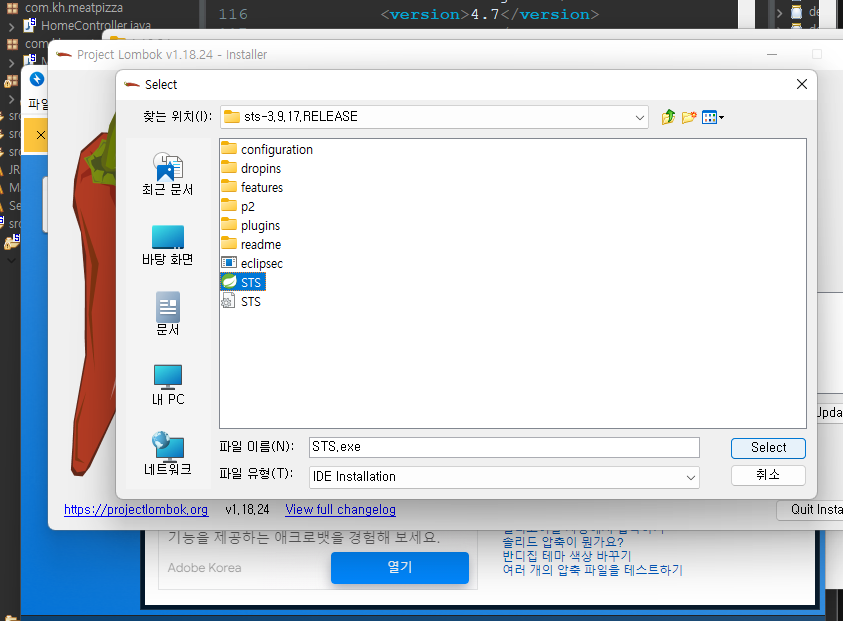
Task: Click the blue circular icon in background window
Action: coord(37,79)
